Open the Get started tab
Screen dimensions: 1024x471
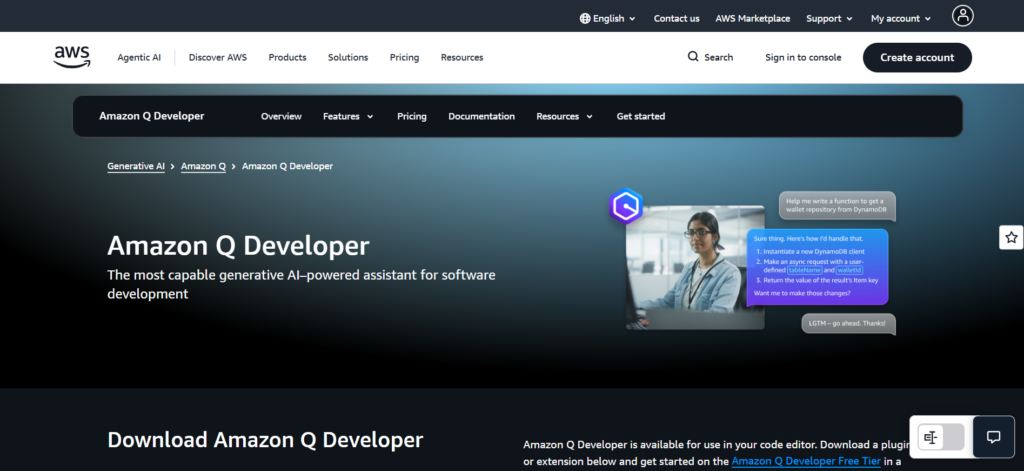pyautogui.click(x=641, y=116)
